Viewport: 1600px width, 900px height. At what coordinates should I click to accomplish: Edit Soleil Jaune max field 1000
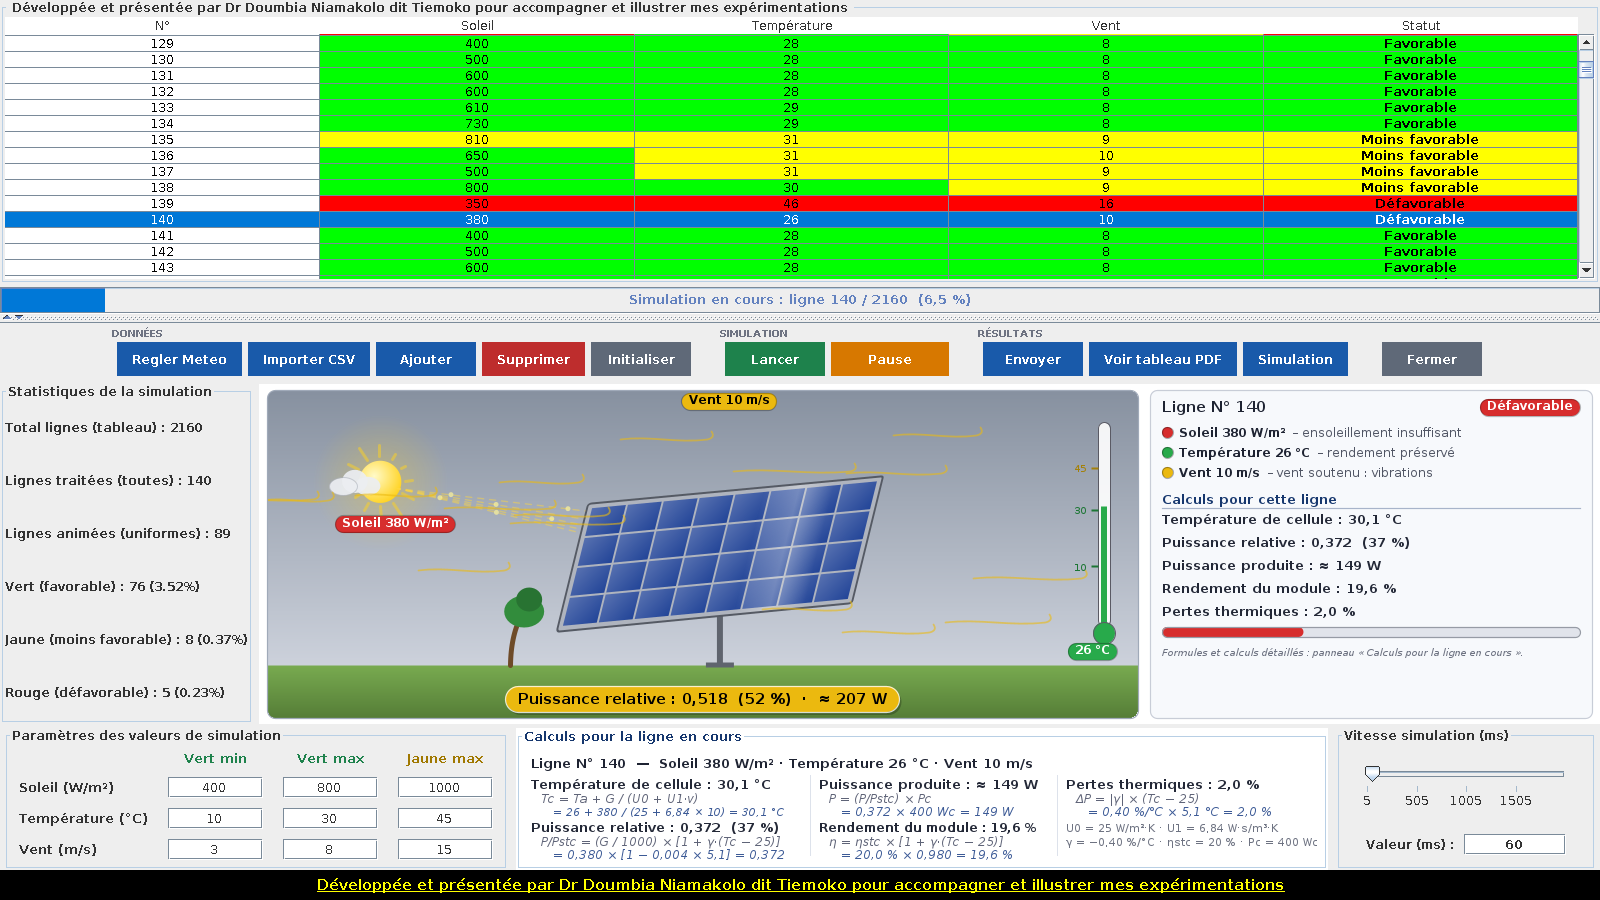pyautogui.click(x=445, y=787)
